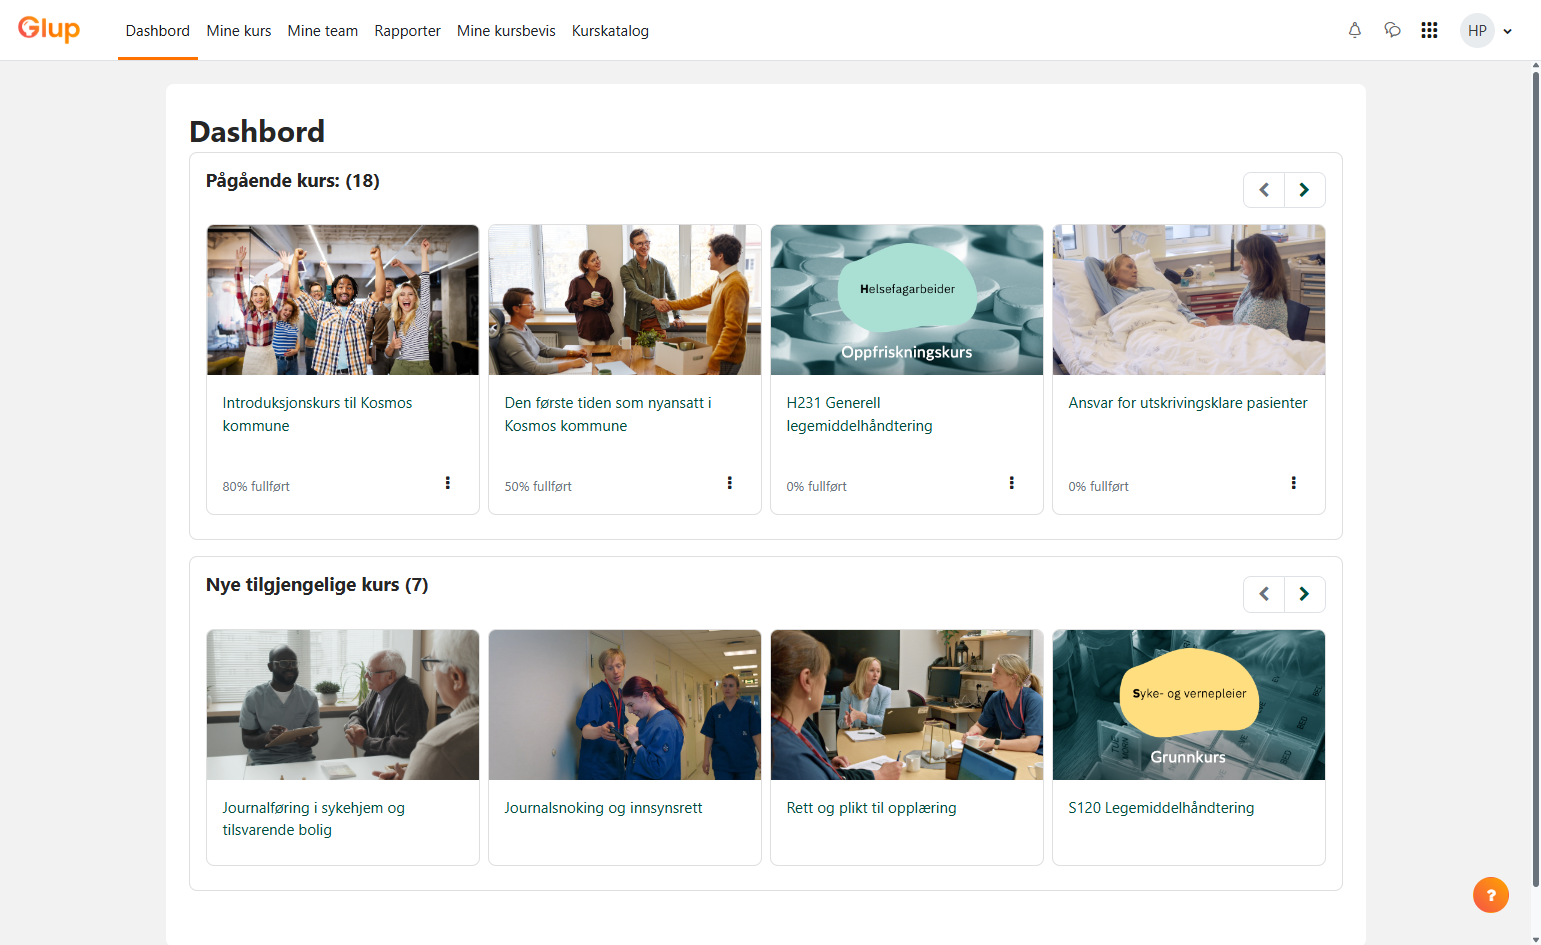Click the handshake office course thumbnail

pos(625,300)
